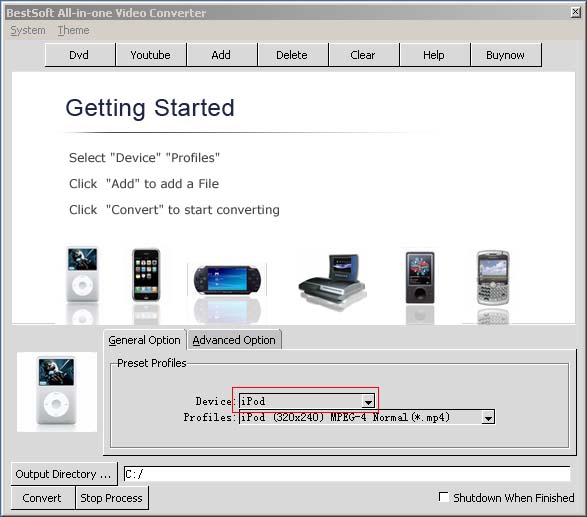Image resolution: width=587 pixels, height=517 pixels.
Task: Select the General Option tab
Action: (144, 340)
